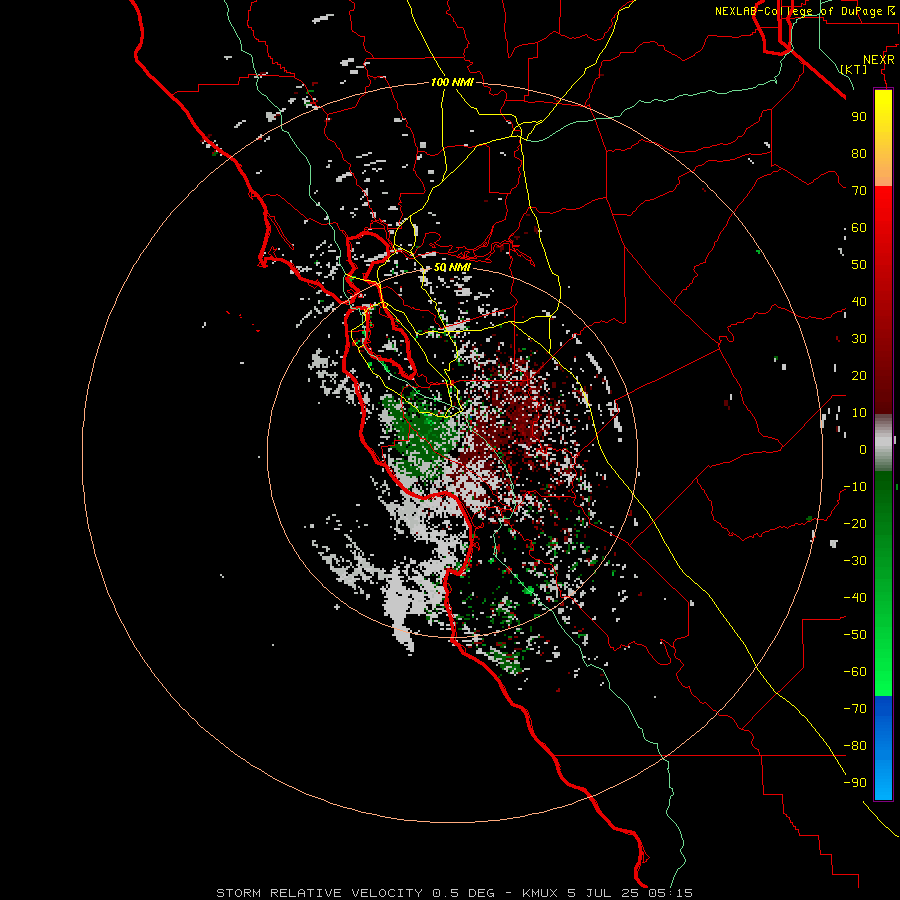Click the 05:15 timestamp in caption
Screen dimensions: 900x900
click(x=670, y=893)
